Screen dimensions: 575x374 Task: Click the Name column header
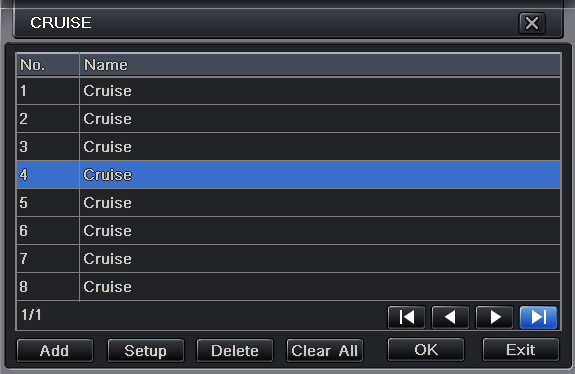(x=320, y=65)
